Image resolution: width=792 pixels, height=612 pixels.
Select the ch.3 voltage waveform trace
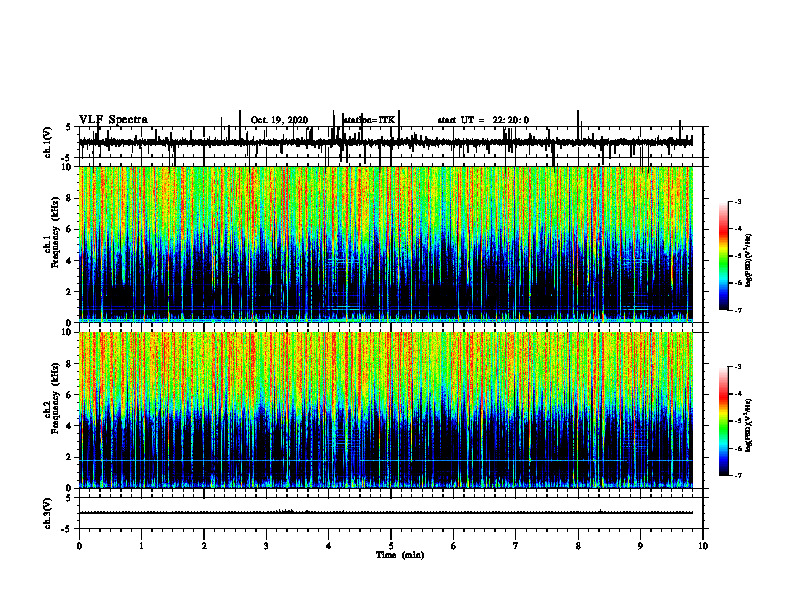click(386, 513)
